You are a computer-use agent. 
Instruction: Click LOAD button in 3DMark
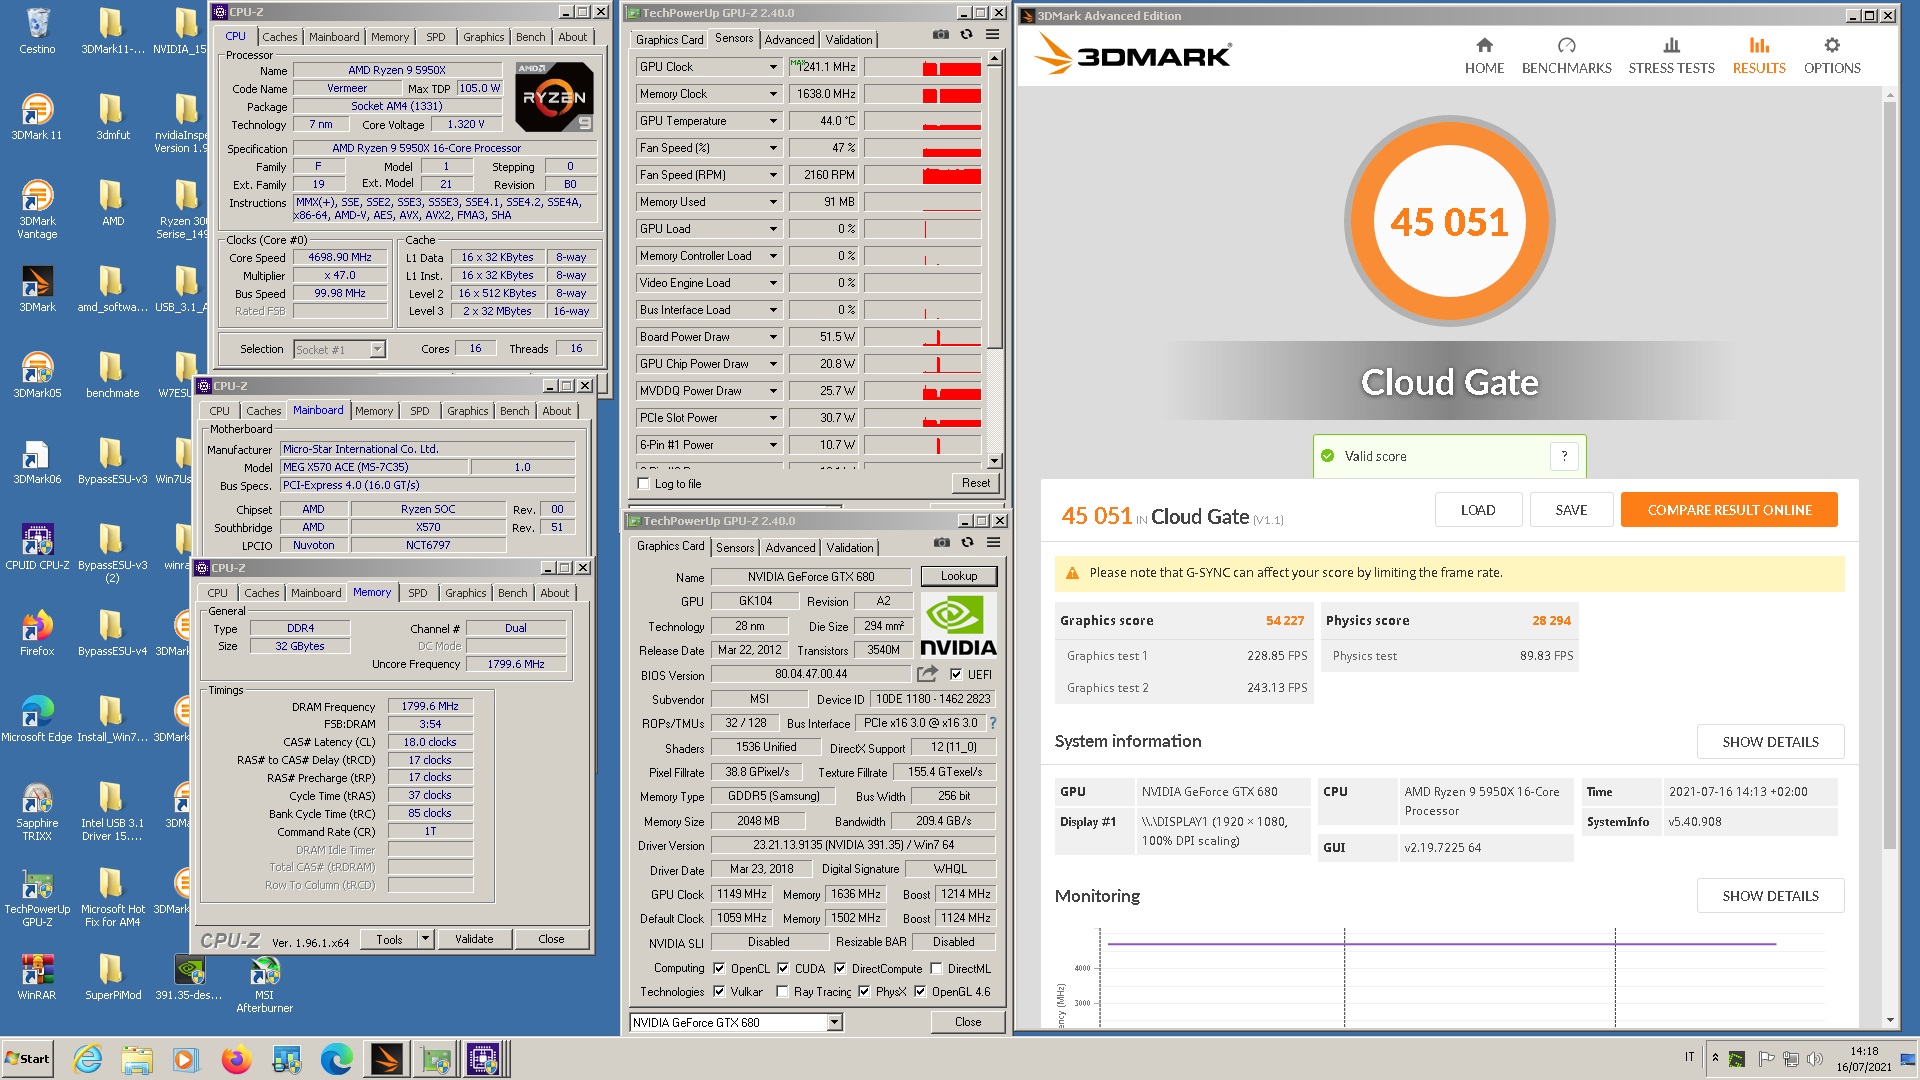click(1478, 510)
